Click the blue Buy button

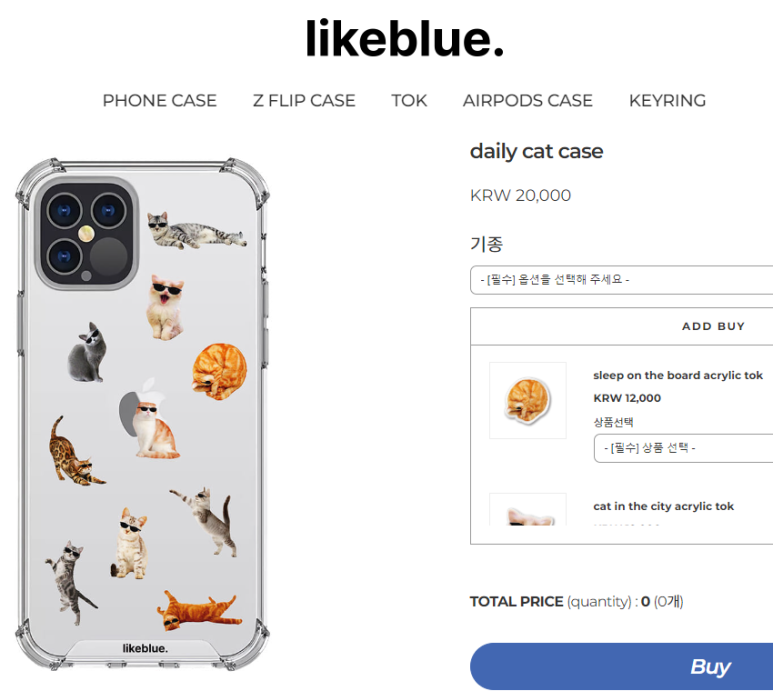point(621,666)
